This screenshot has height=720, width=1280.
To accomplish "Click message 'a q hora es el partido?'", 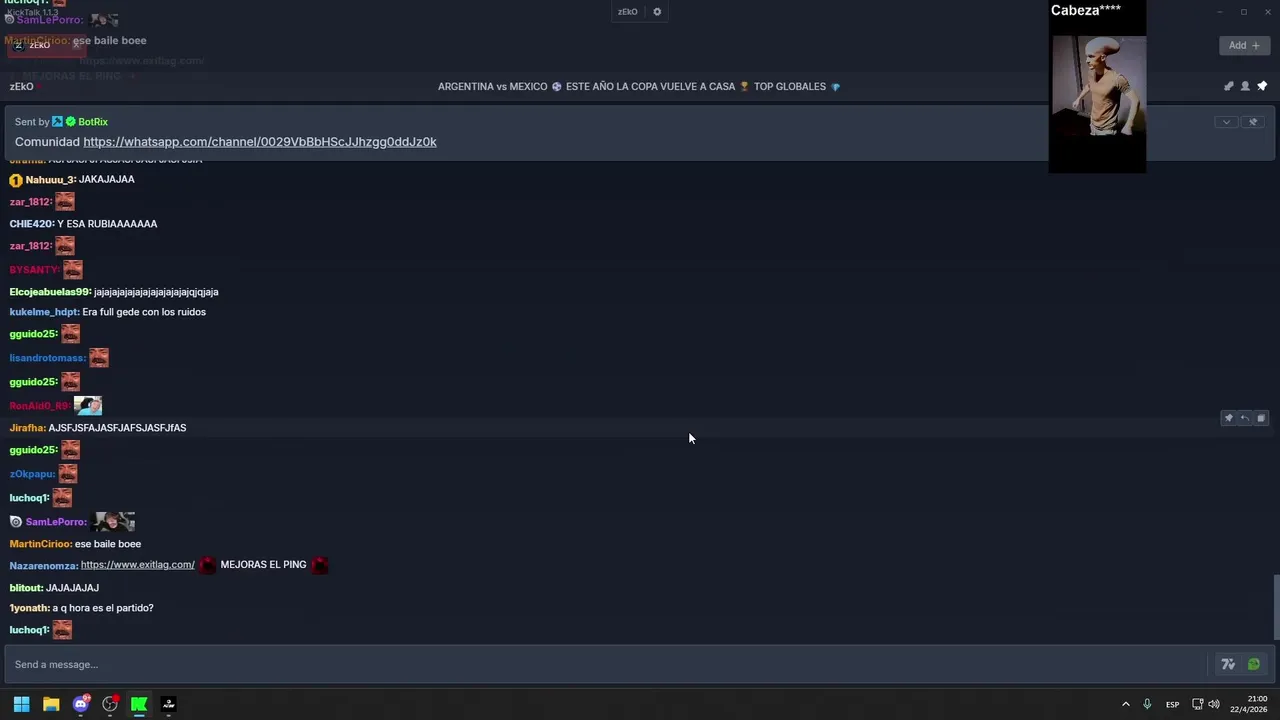I will point(103,608).
